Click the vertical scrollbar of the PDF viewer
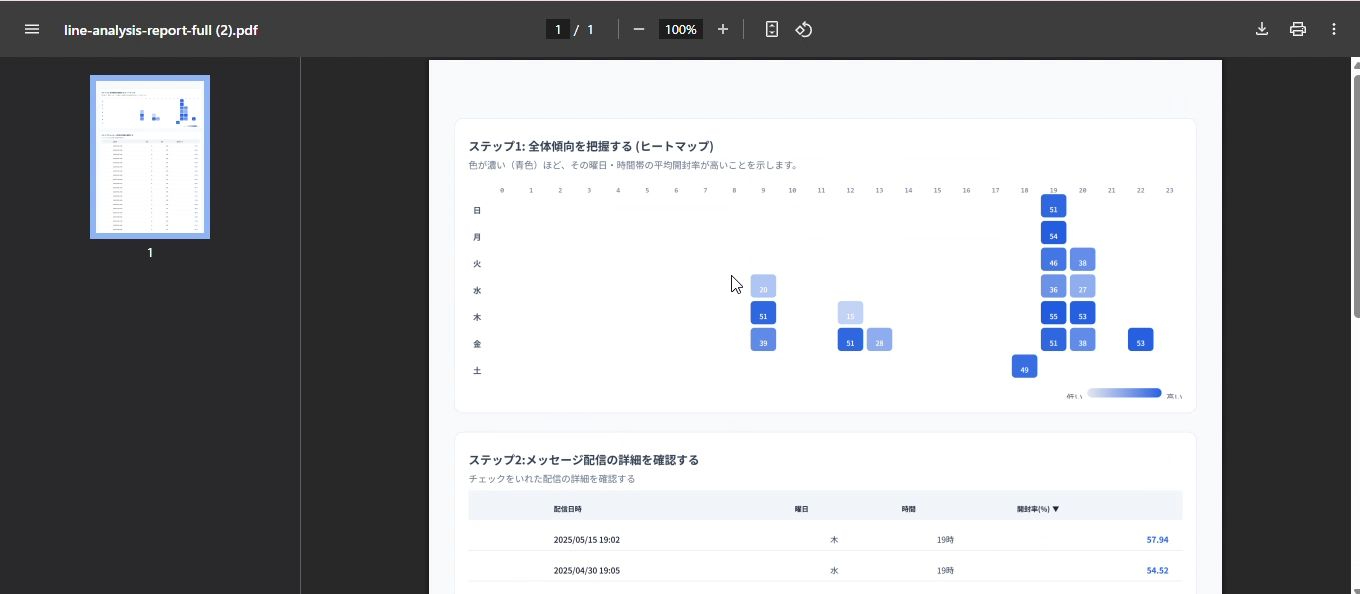1360x594 pixels. coord(1355,195)
